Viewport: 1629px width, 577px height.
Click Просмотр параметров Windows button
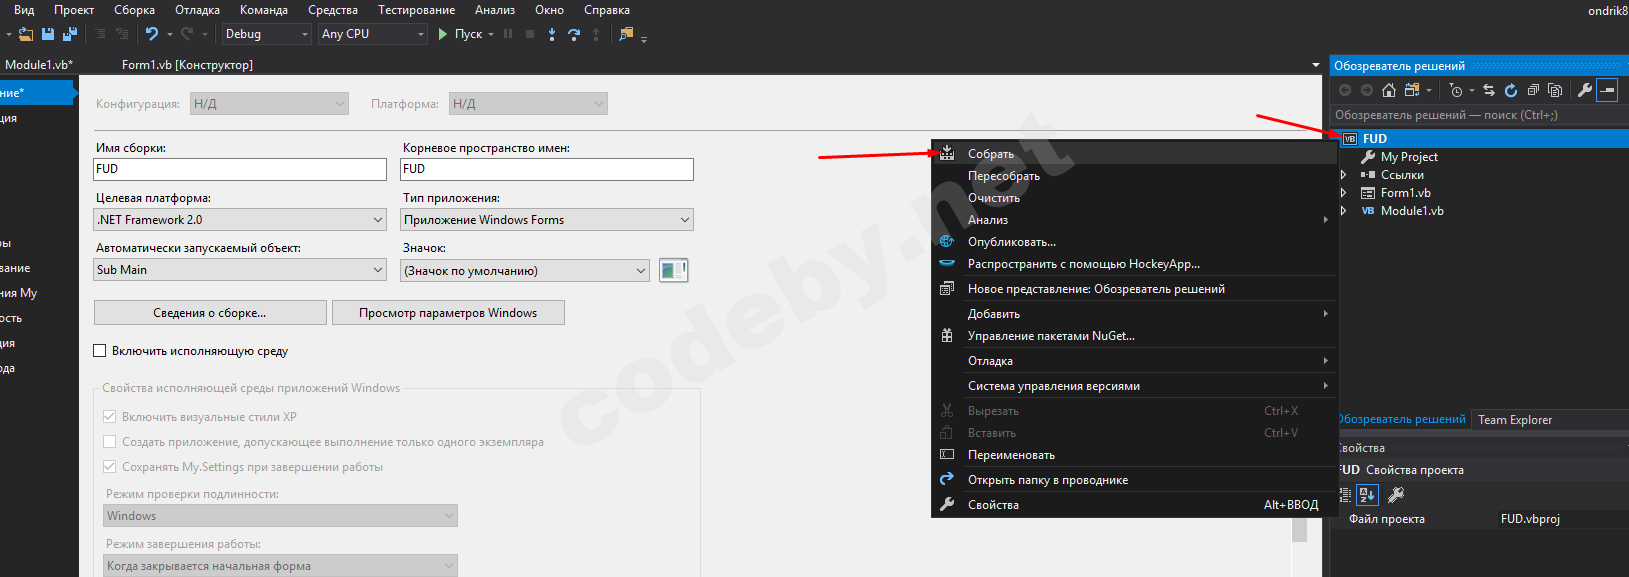pos(448,313)
